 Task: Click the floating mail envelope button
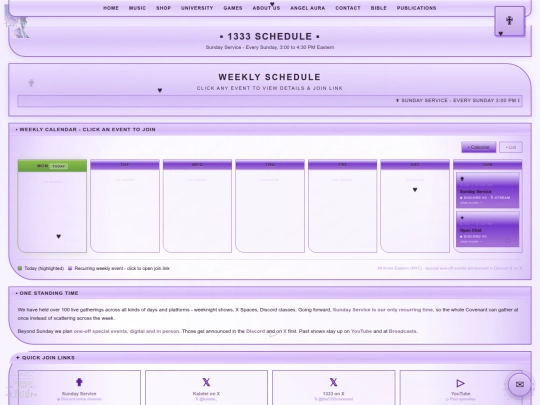[520, 384]
